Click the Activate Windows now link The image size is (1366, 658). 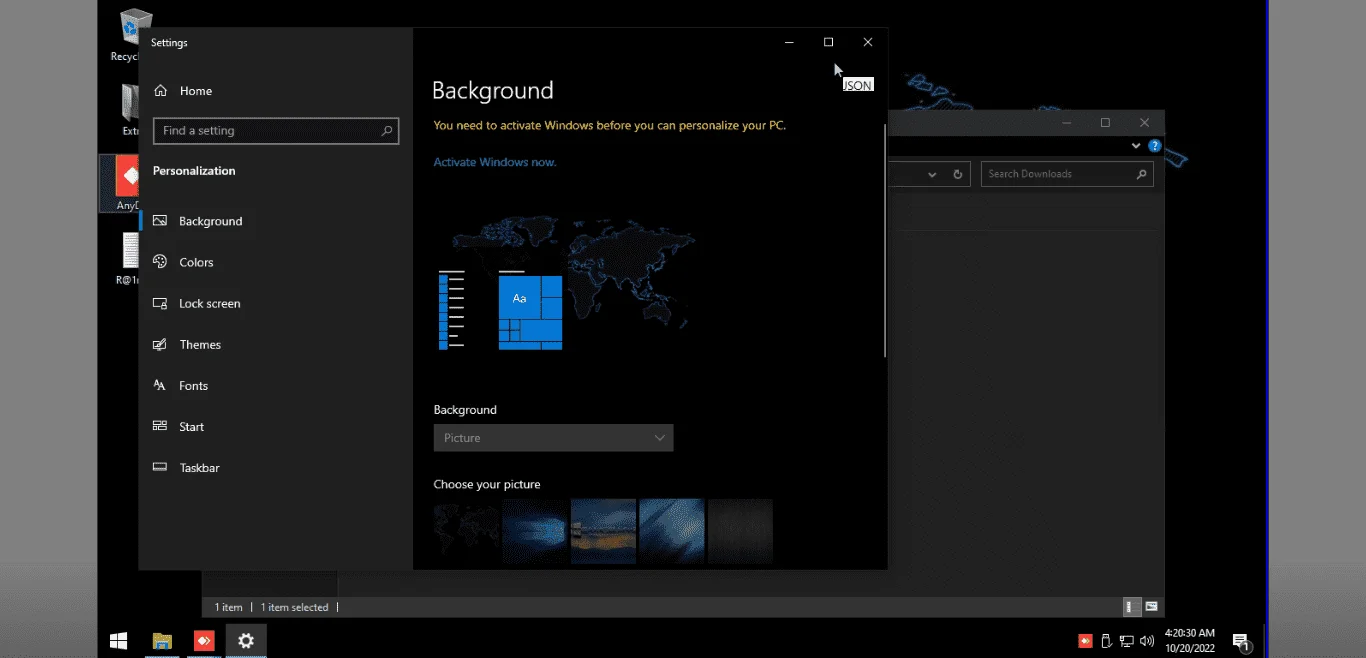coord(495,162)
